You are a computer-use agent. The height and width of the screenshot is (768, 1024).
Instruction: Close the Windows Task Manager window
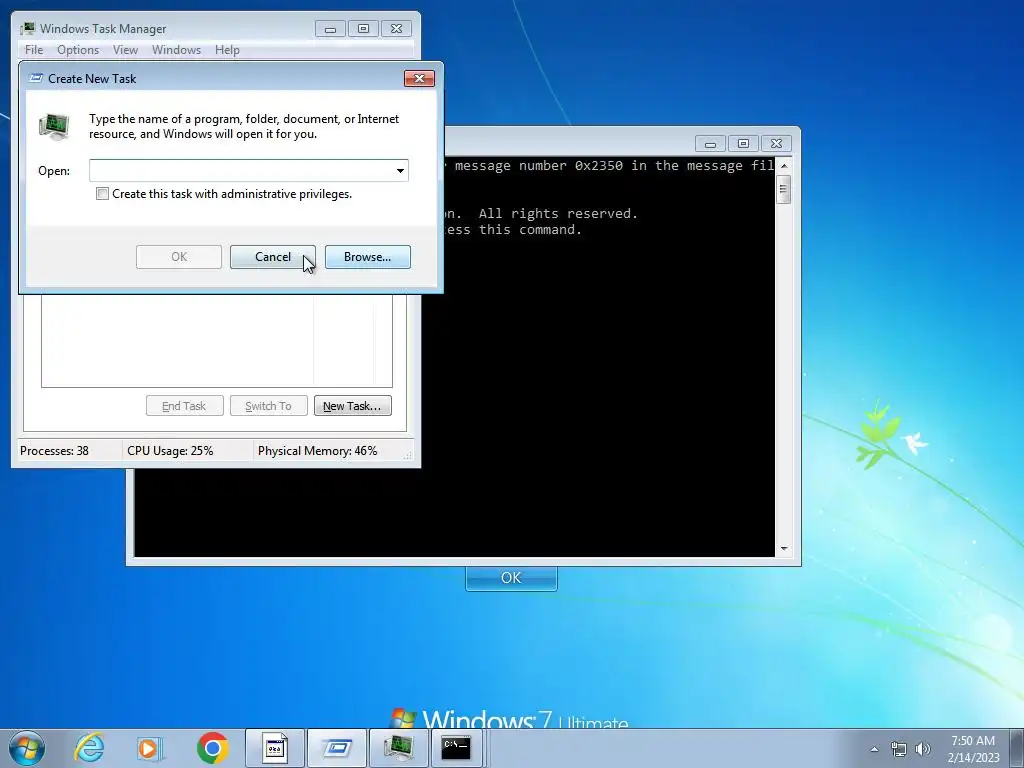(396, 29)
